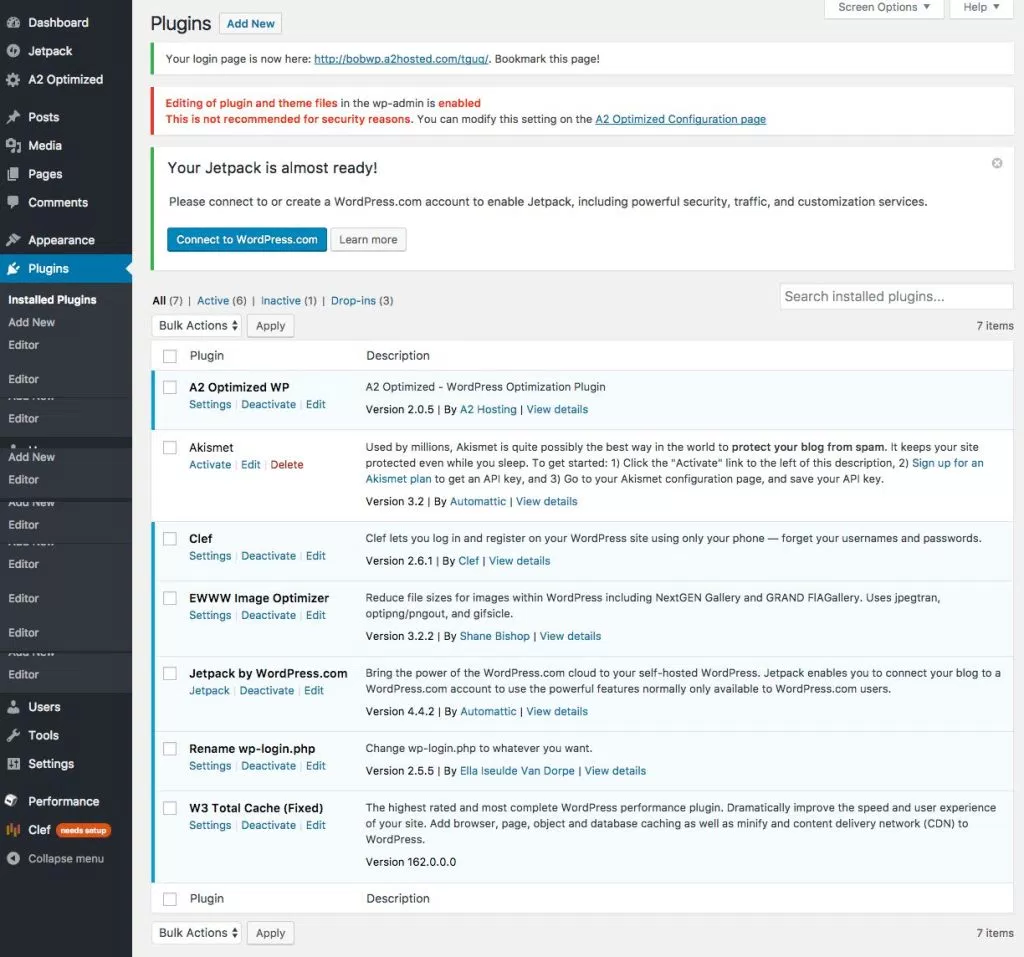Click the 'Version 162.0.0.0' text
This screenshot has height=957, width=1024.
click(x=411, y=862)
